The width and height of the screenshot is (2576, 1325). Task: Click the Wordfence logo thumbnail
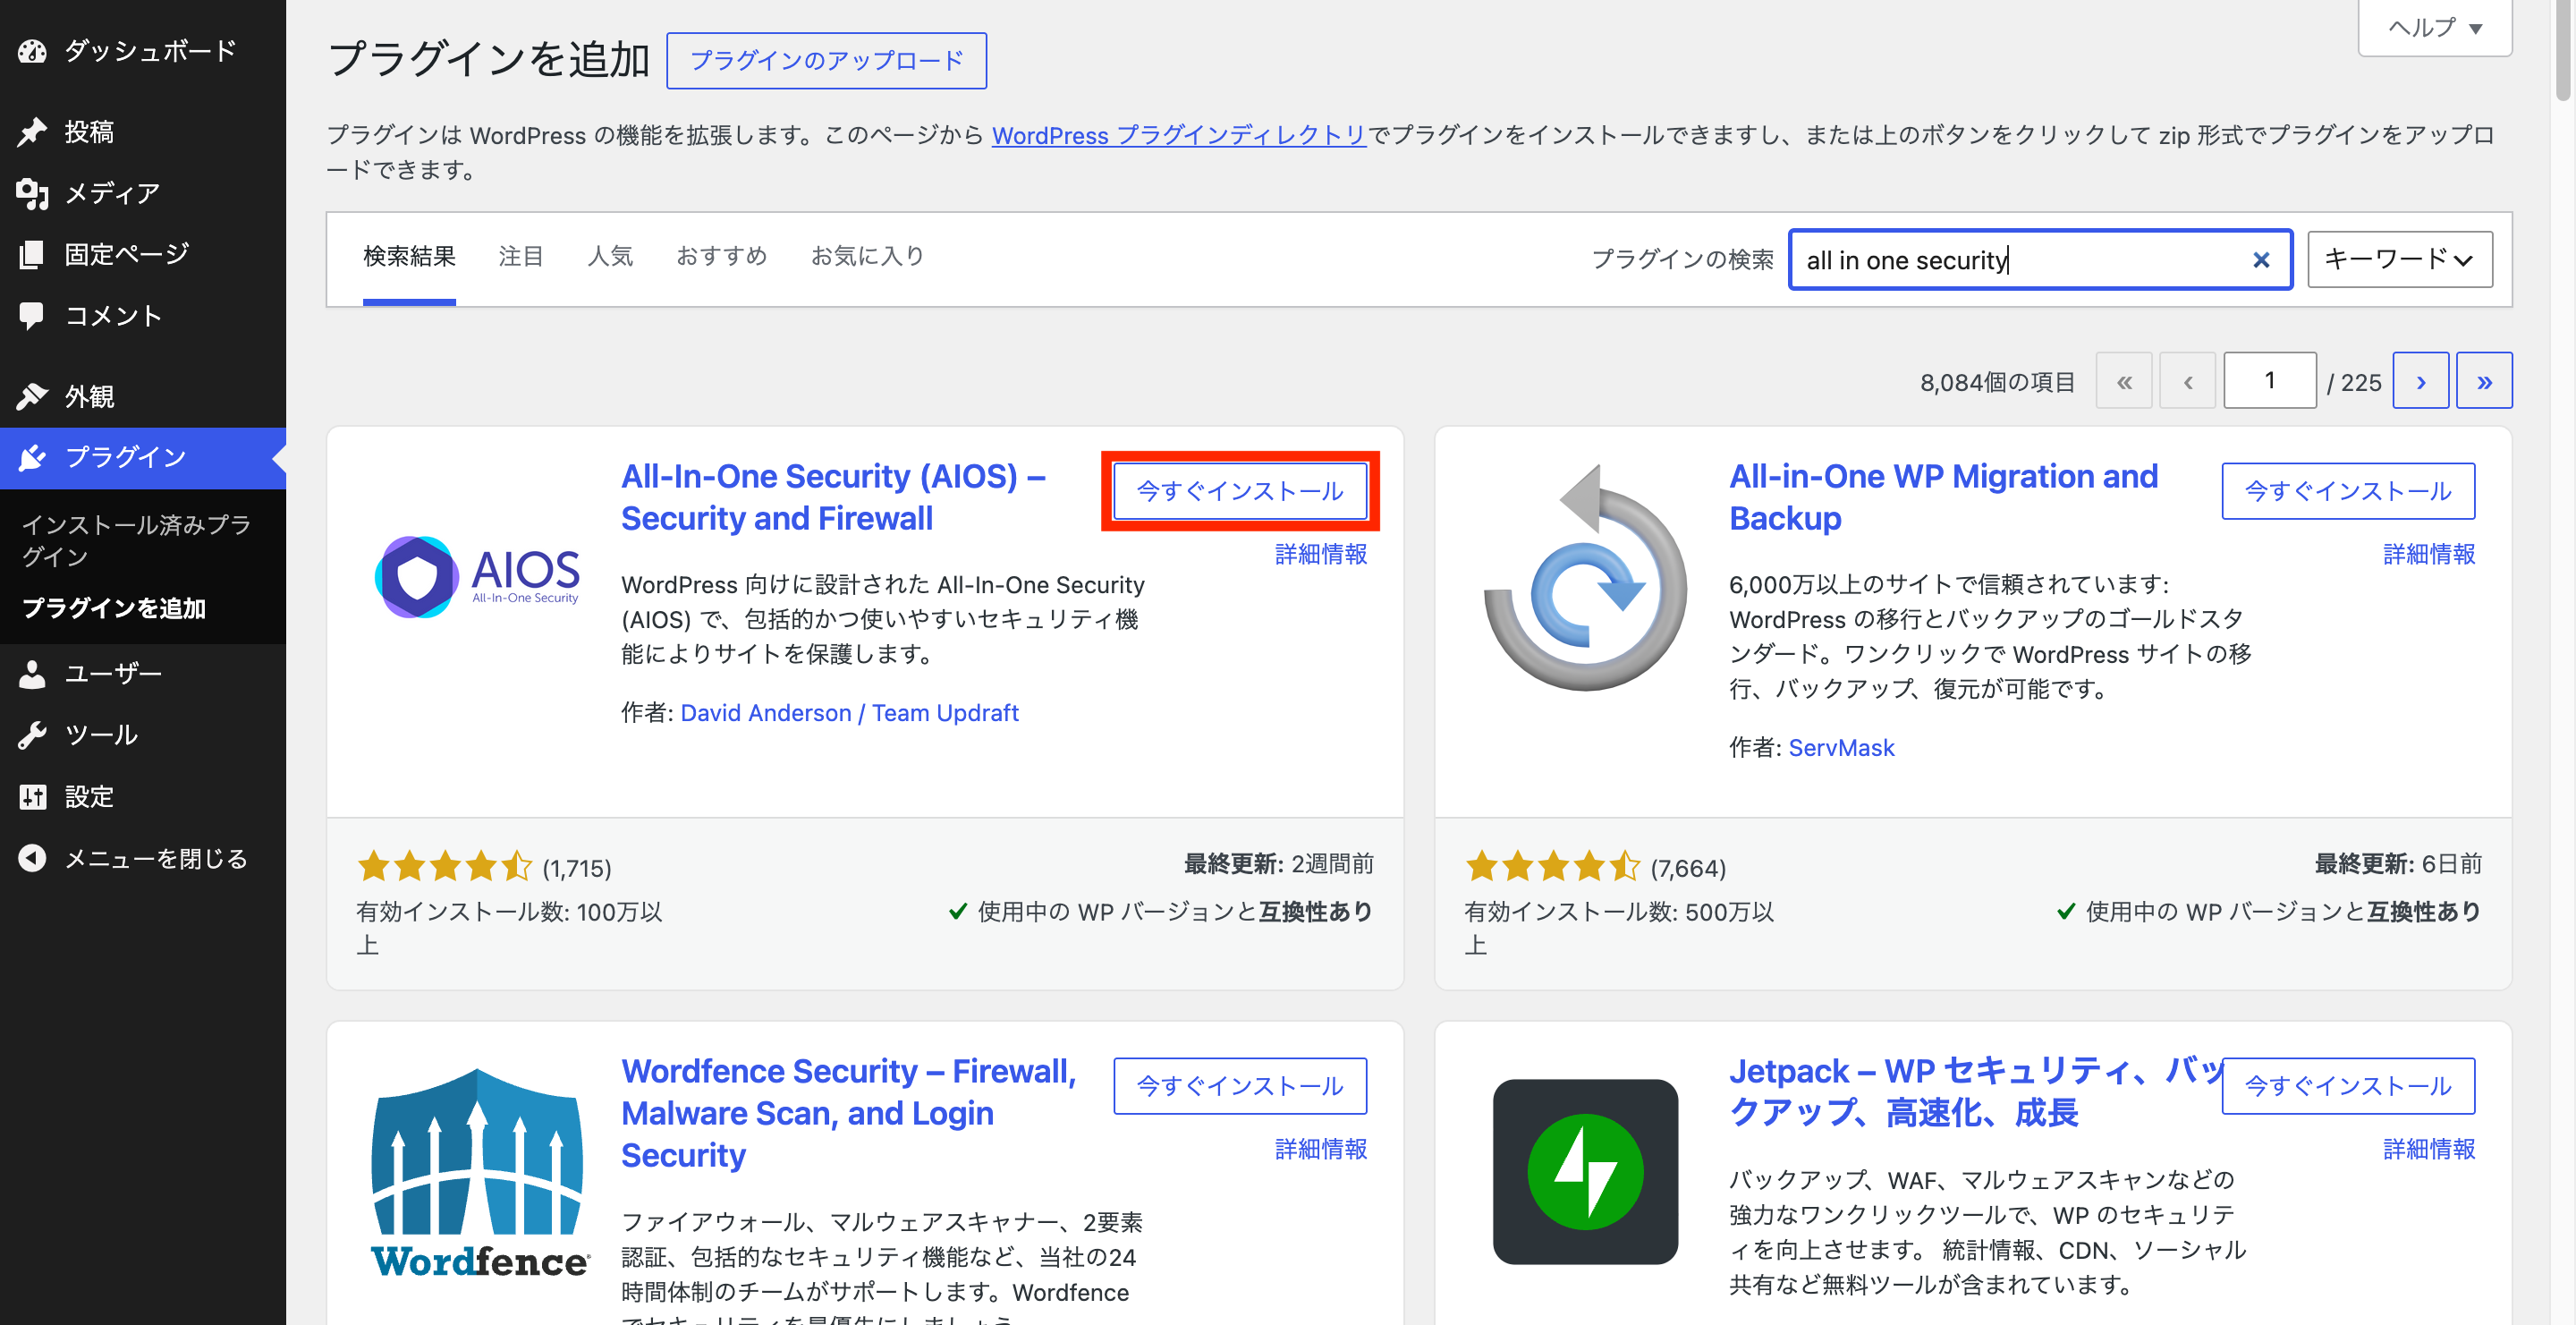(x=479, y=1172)
